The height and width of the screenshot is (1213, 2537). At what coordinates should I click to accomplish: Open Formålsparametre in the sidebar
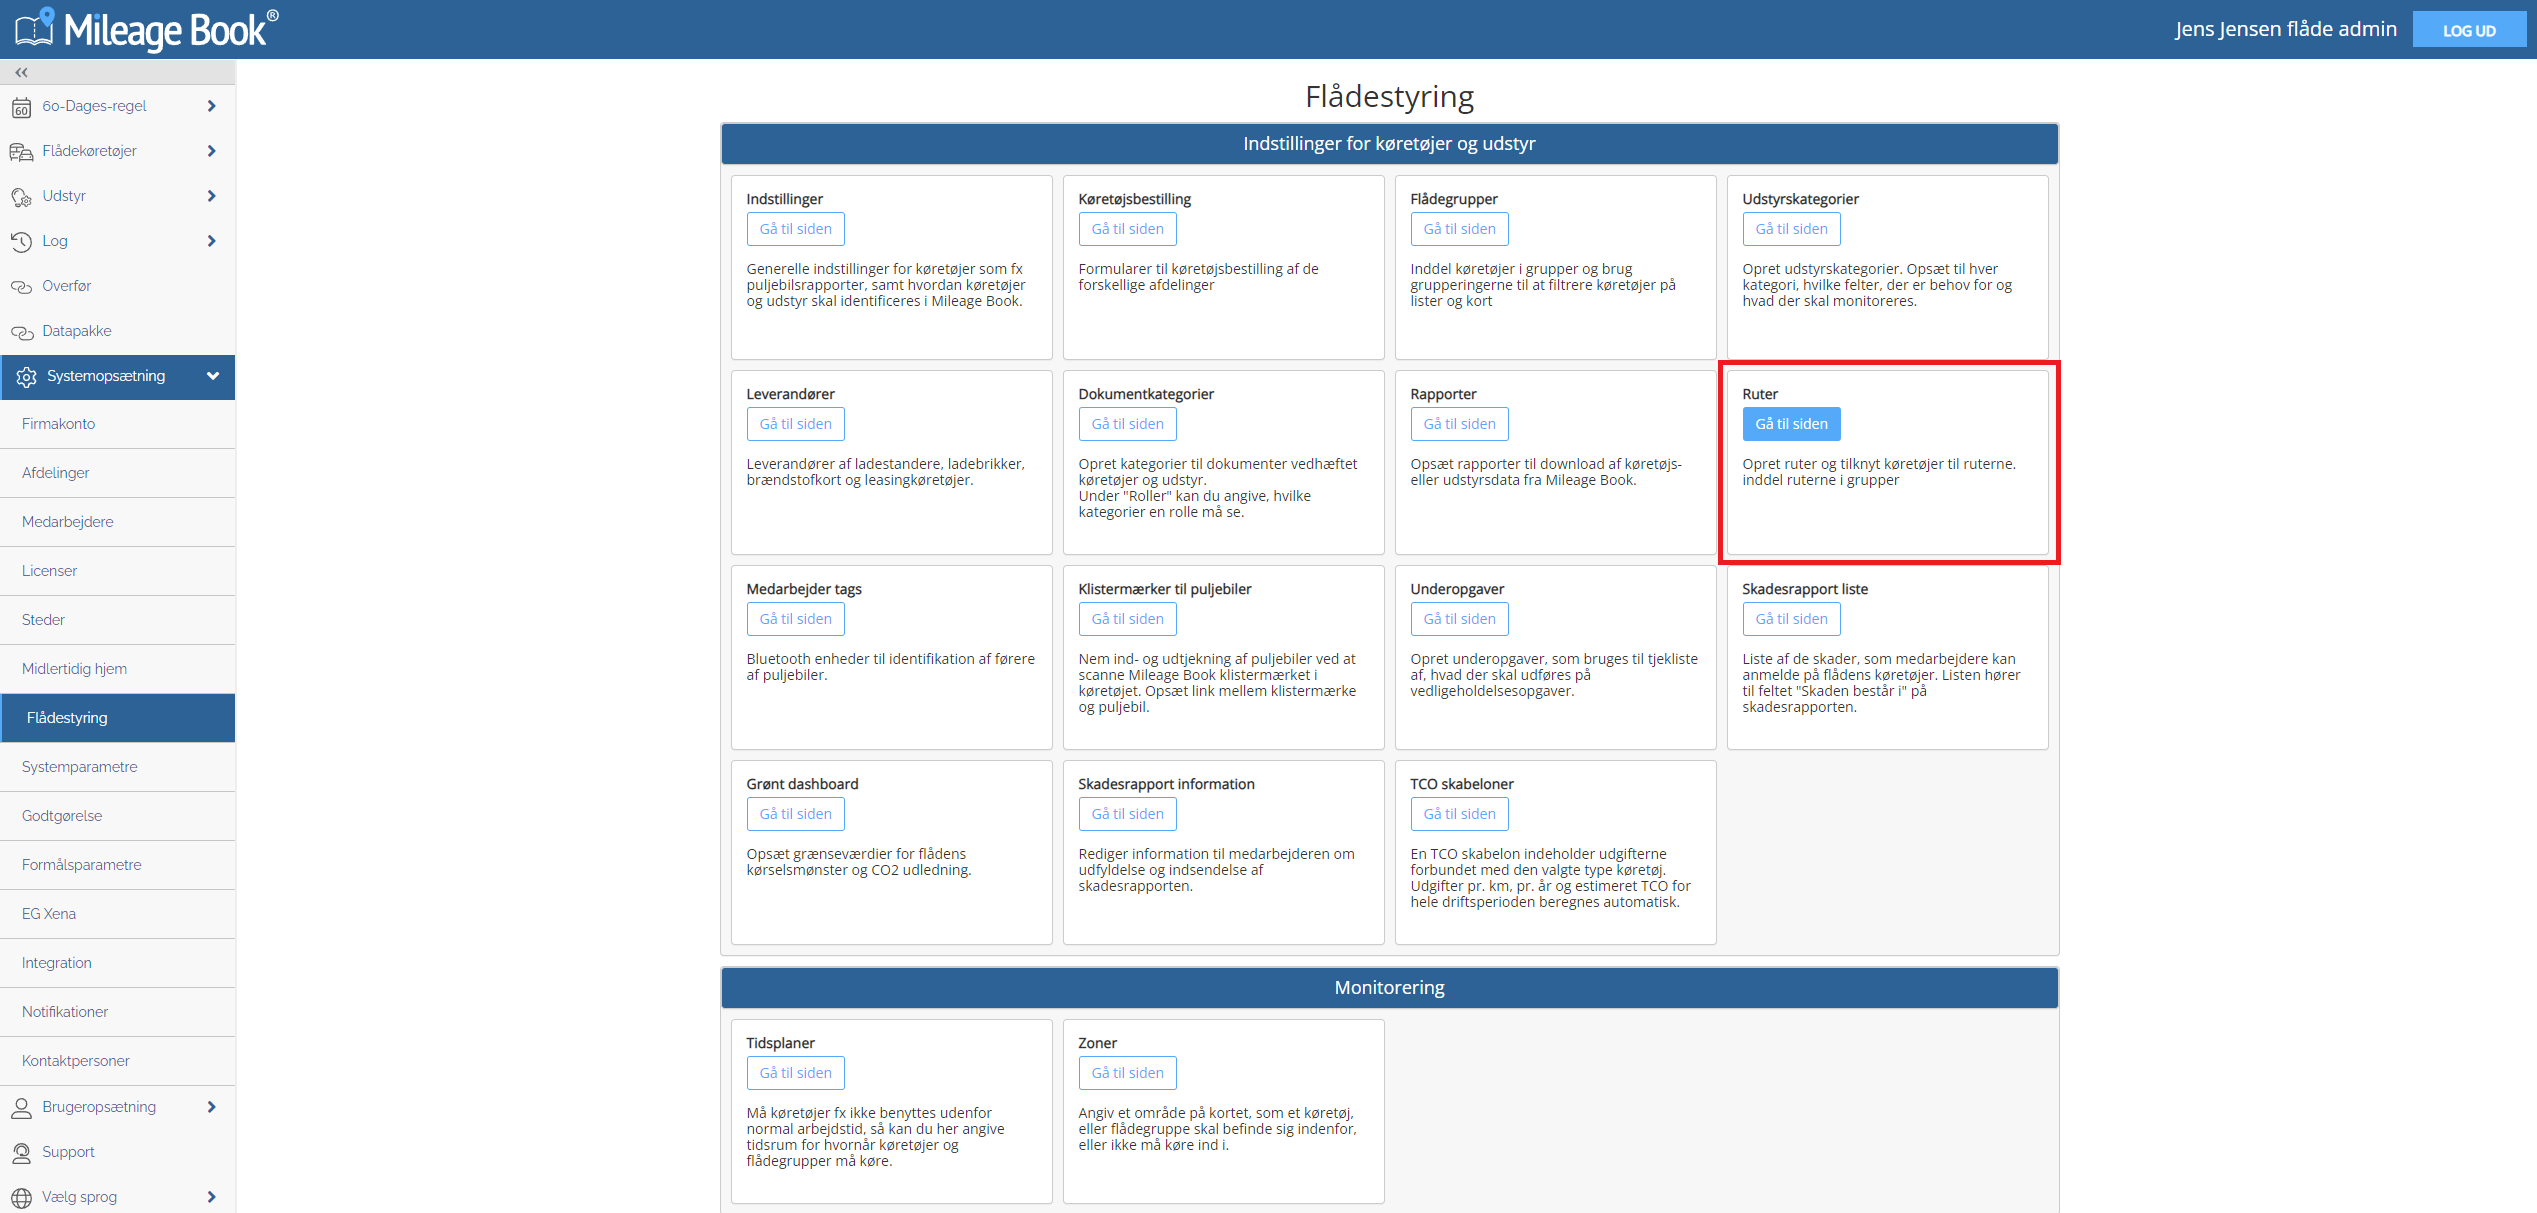coord(118,865)
